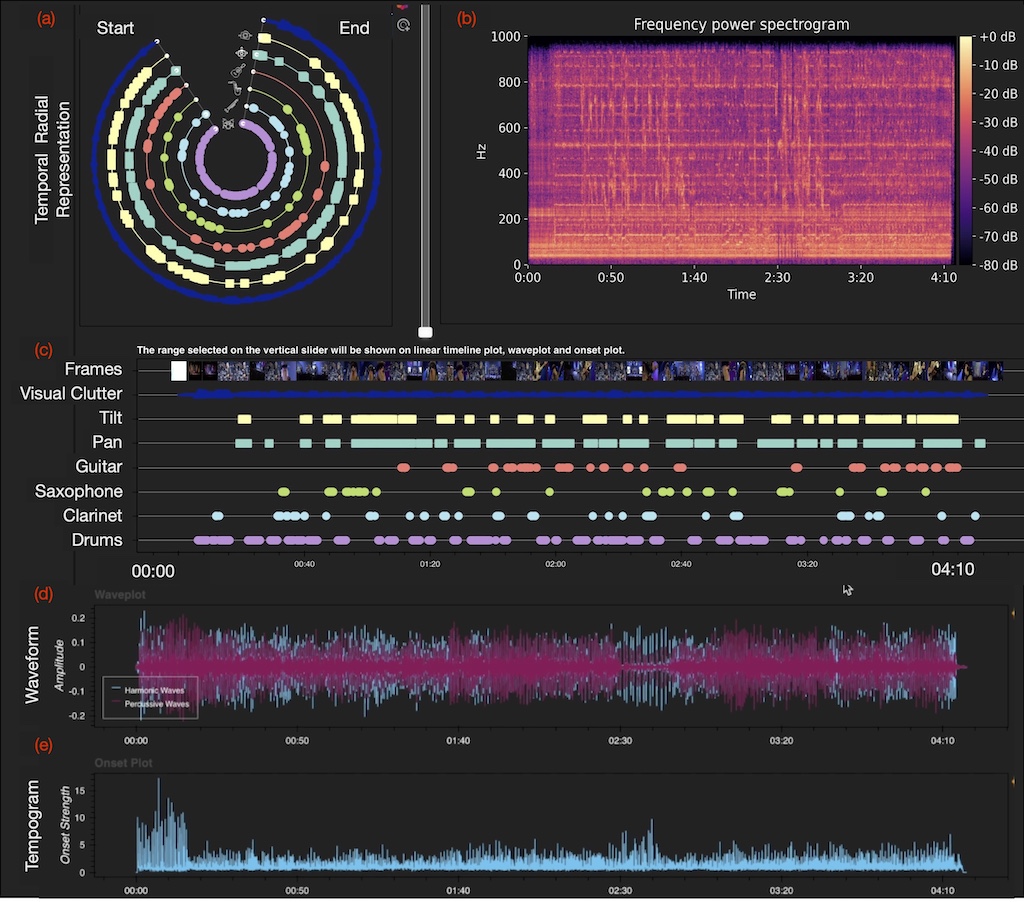
Task: Click the large 04:10 timeline end label
Action: 952,570
